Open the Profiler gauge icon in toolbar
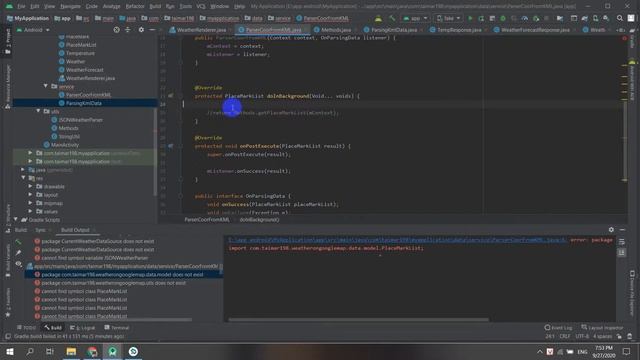Screen dimensions: 640x360 pyautogui.click(x=525, y=18)
